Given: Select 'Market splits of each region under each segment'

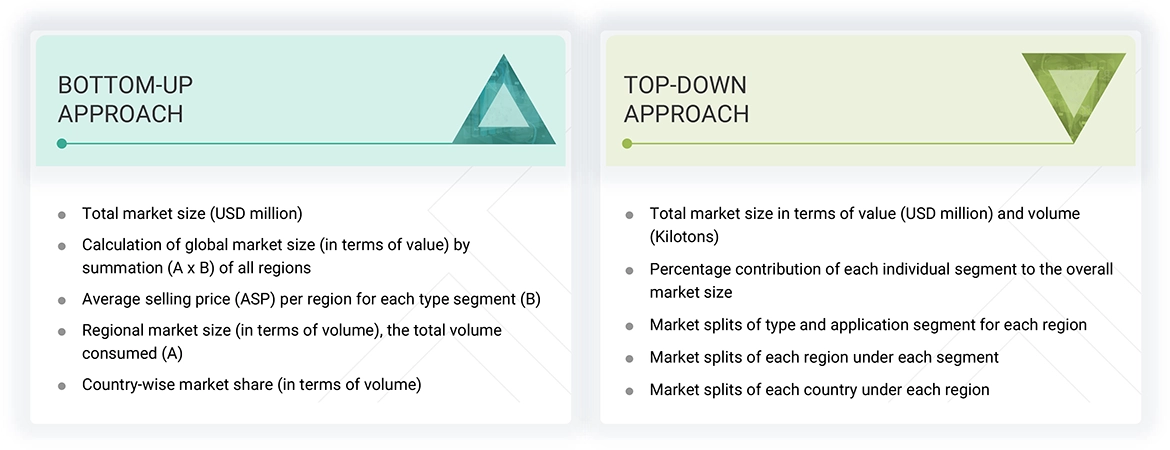Looking at the screenshot, I should pos(823,357).
